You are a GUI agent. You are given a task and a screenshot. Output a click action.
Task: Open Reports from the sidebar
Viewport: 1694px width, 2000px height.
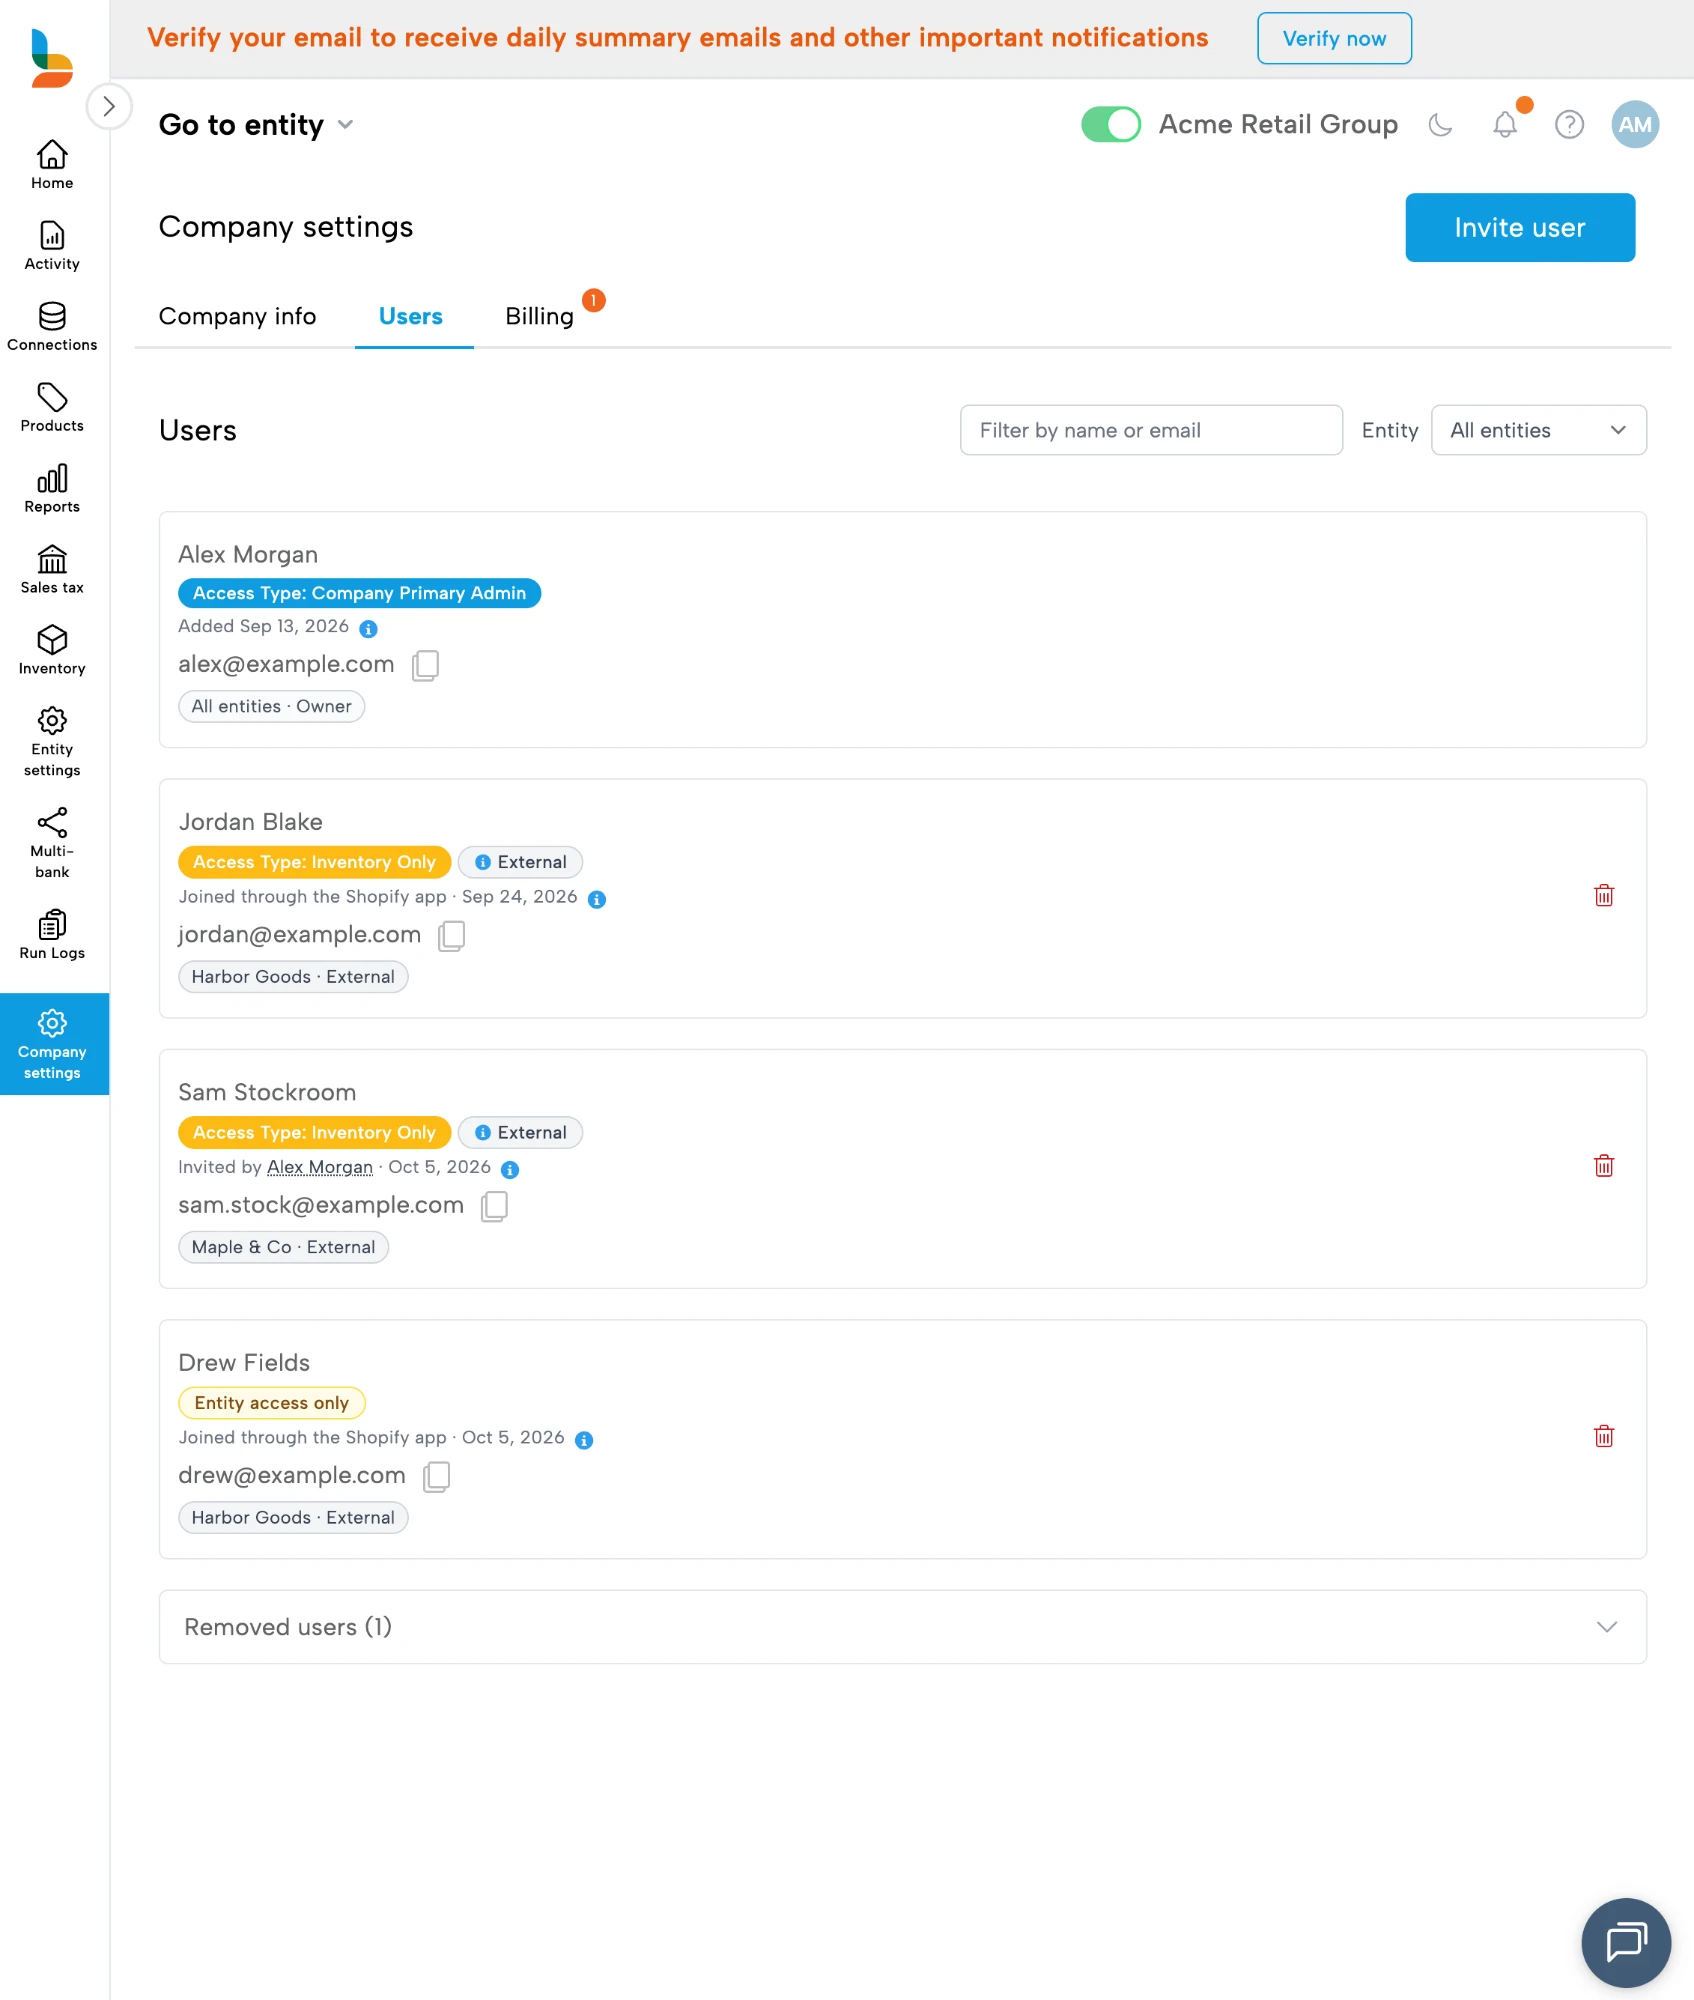coord(52,488)
